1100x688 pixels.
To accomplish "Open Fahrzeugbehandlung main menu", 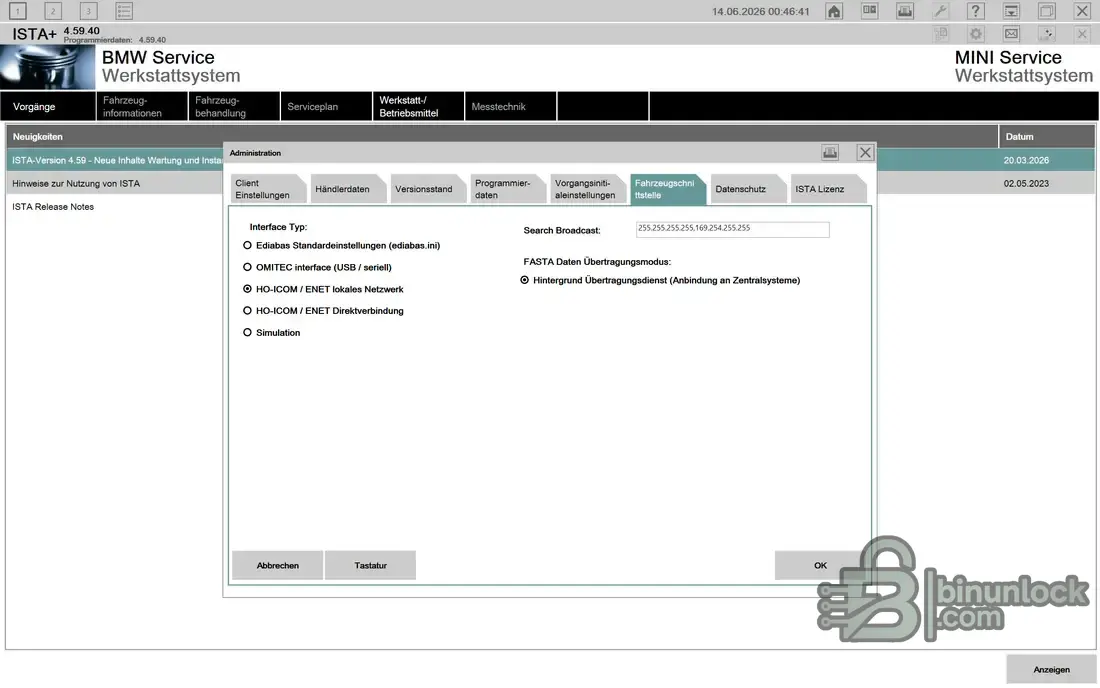I will pyautogui.click(x=234, y=106).
